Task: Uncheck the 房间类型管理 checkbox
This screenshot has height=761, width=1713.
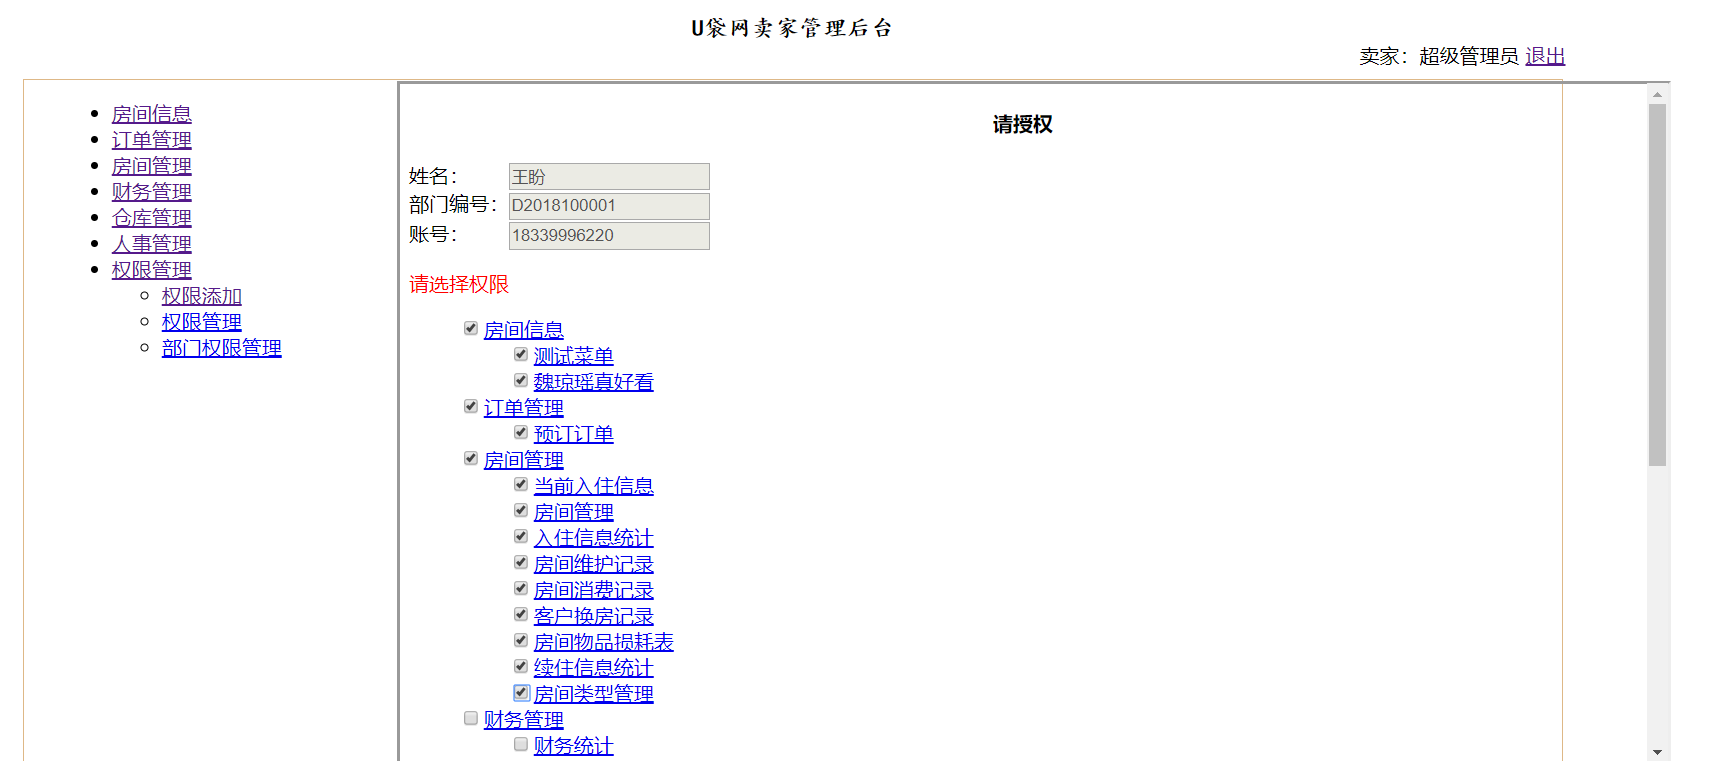Action: (521, 692)
